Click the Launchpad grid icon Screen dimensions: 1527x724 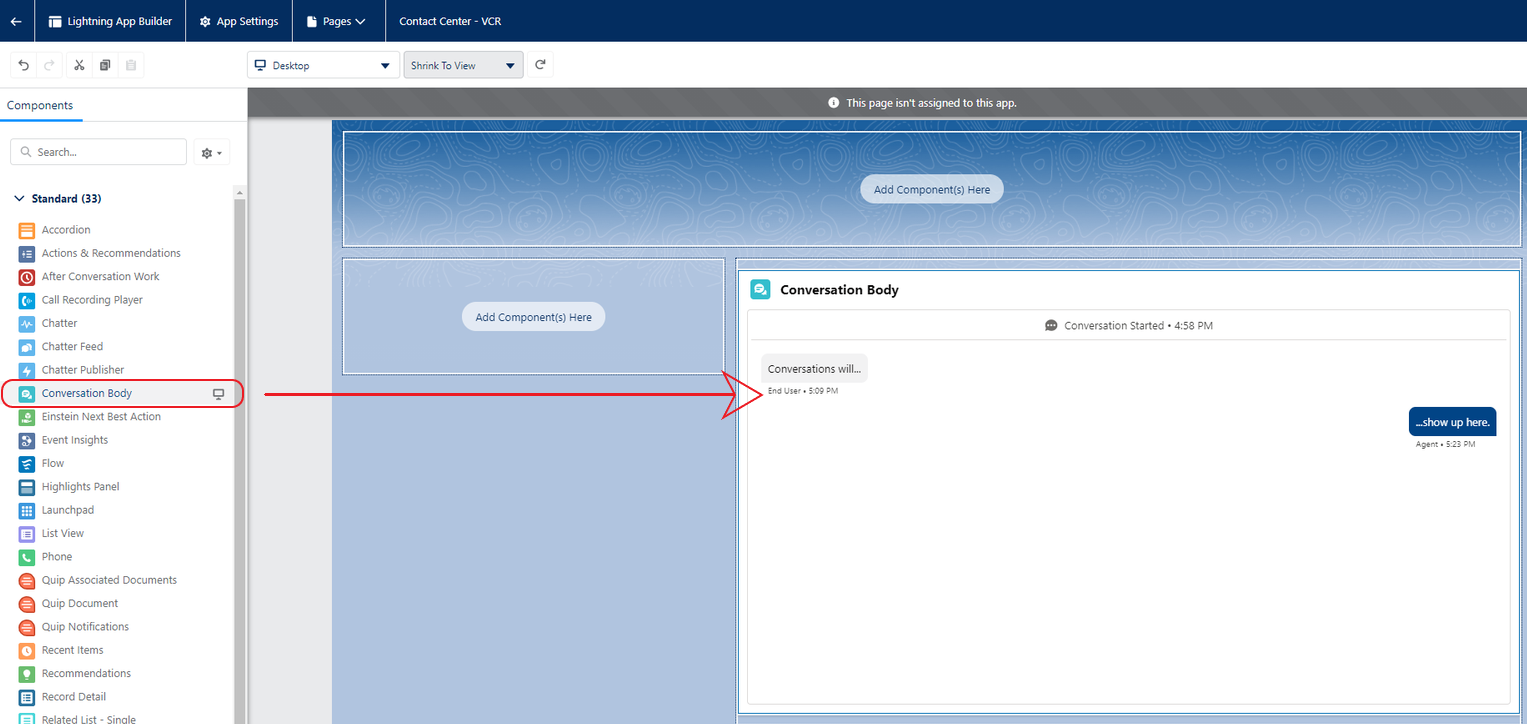click(27, 510)
